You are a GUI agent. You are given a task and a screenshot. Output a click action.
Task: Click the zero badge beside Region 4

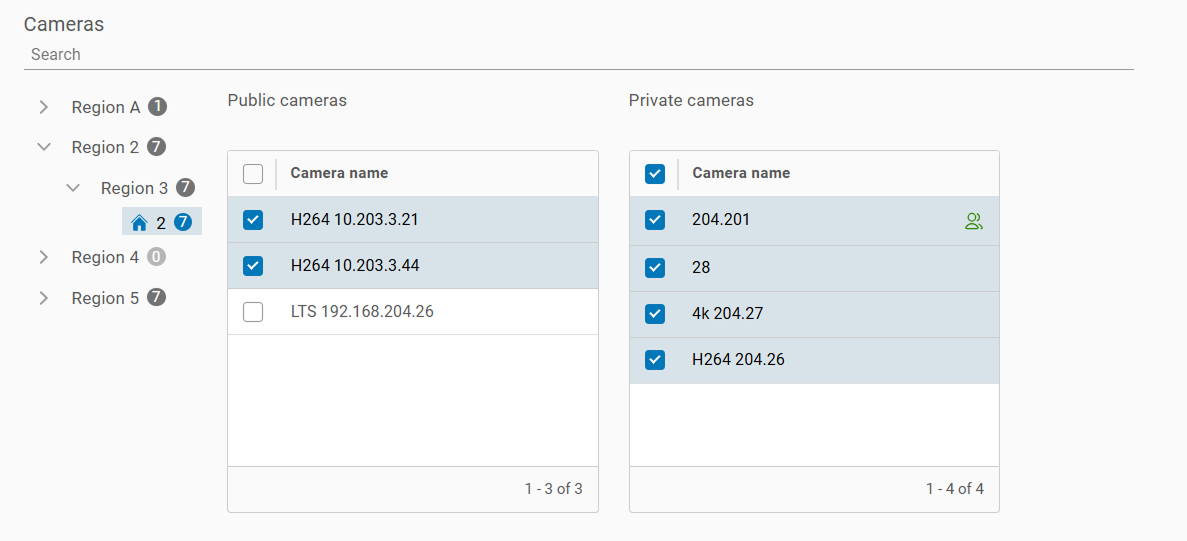(156, 257)
